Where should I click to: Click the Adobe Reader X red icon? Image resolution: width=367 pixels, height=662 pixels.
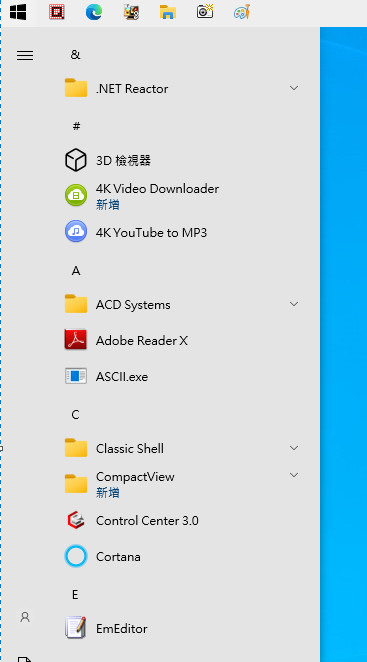[x=76, y=340]
